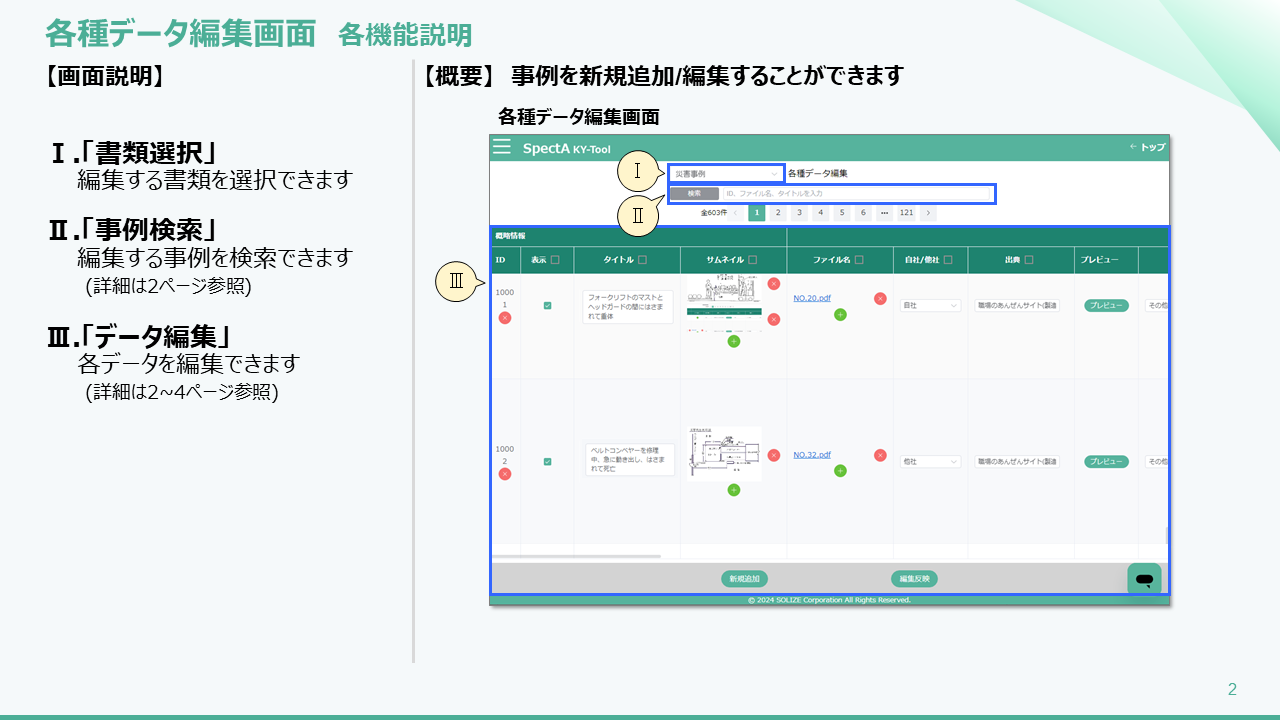Open the 災害事例 document type dropdown

pyautogui.click(x=726, y=174)
